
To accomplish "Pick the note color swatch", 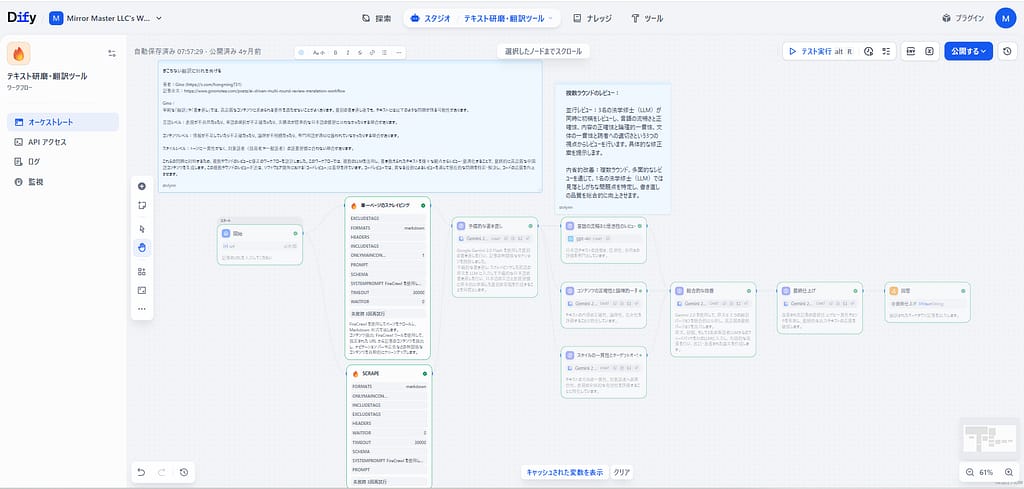I will (x=302, y=52).
